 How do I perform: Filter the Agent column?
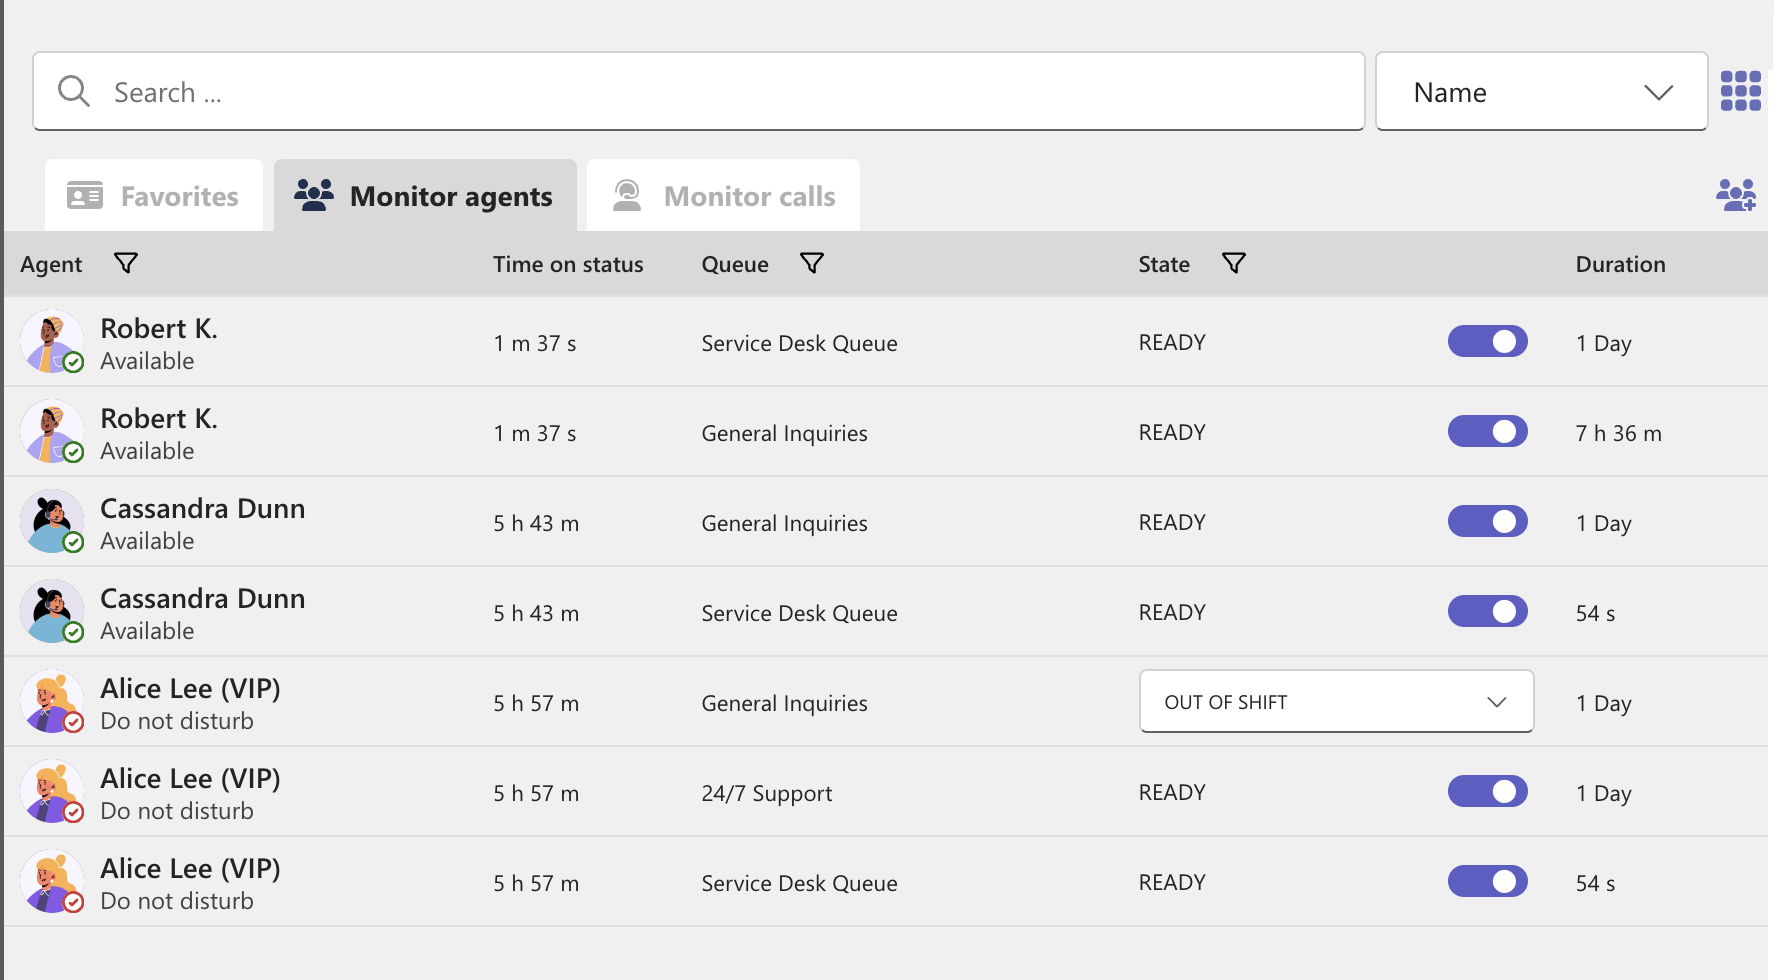click(126, 263)
